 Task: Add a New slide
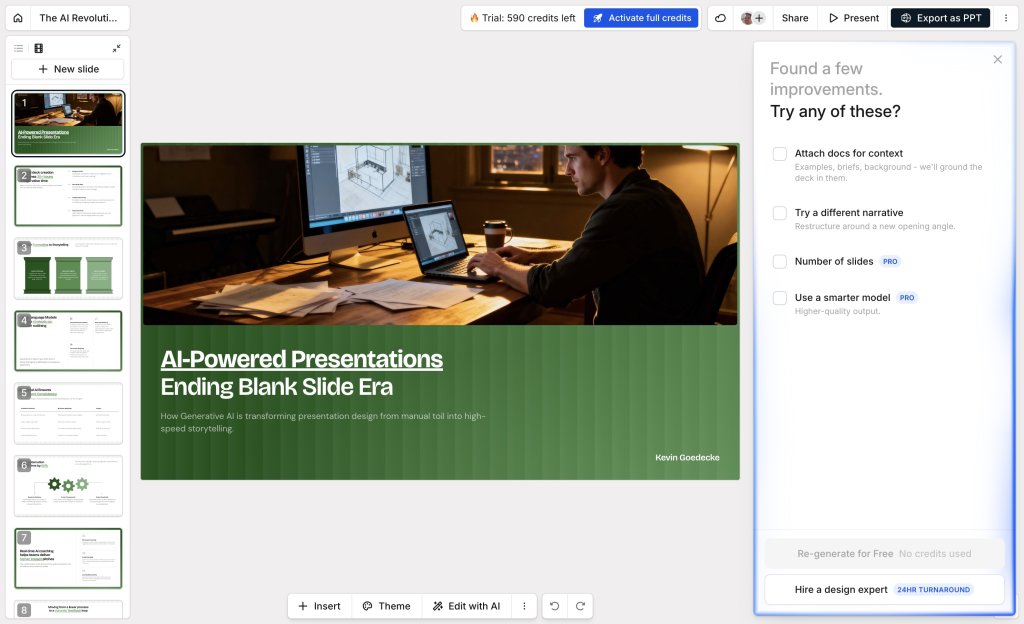[x=68, y=69]
